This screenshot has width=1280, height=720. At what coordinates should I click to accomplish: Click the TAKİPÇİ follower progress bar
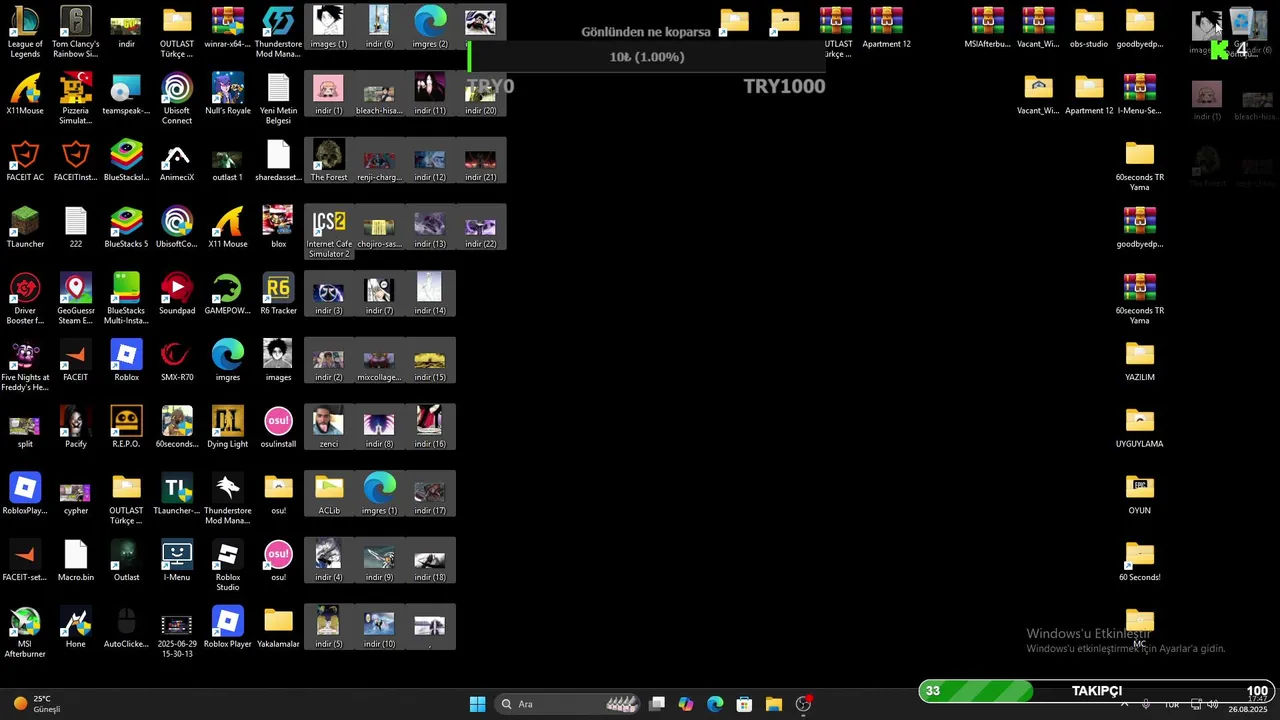[x=1097, y=691]
